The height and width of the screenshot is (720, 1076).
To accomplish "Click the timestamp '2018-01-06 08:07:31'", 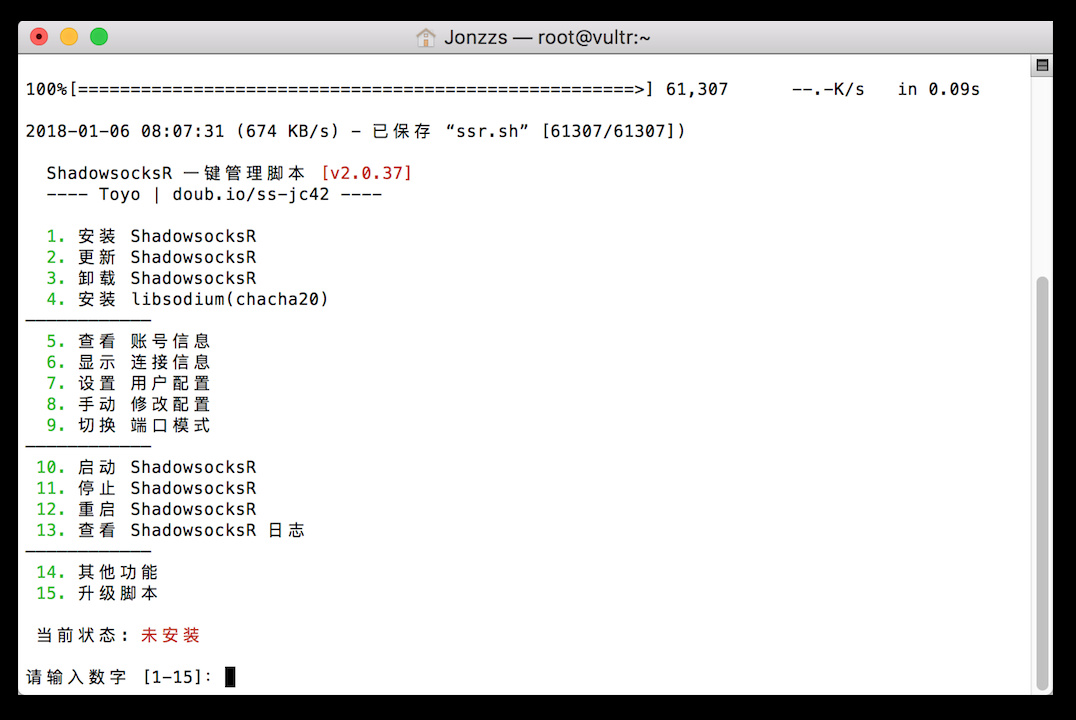I will coord(125,131).
